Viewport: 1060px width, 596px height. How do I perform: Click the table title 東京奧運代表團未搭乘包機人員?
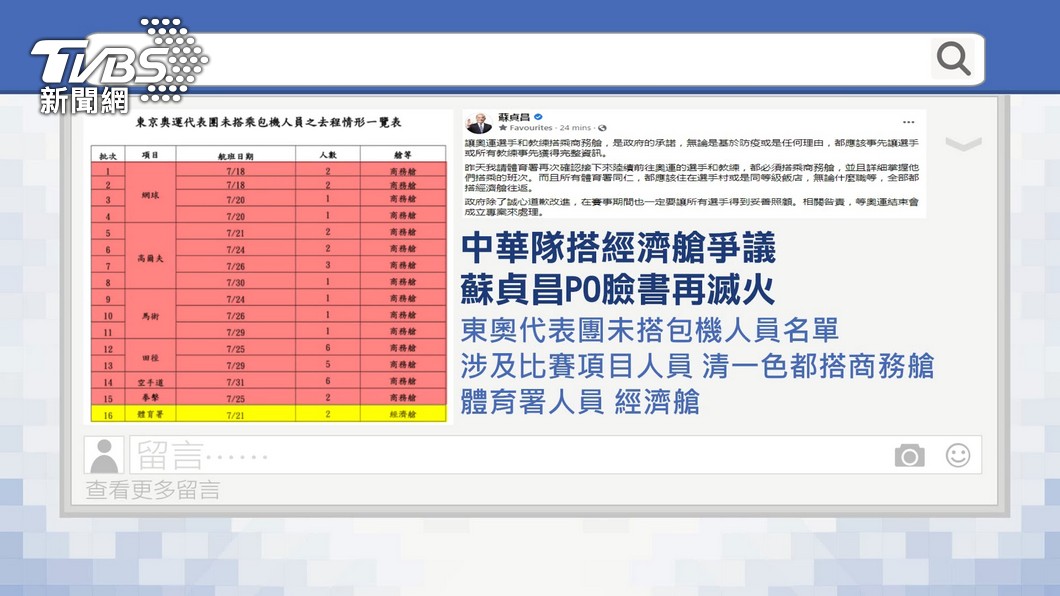coord(269,122)
